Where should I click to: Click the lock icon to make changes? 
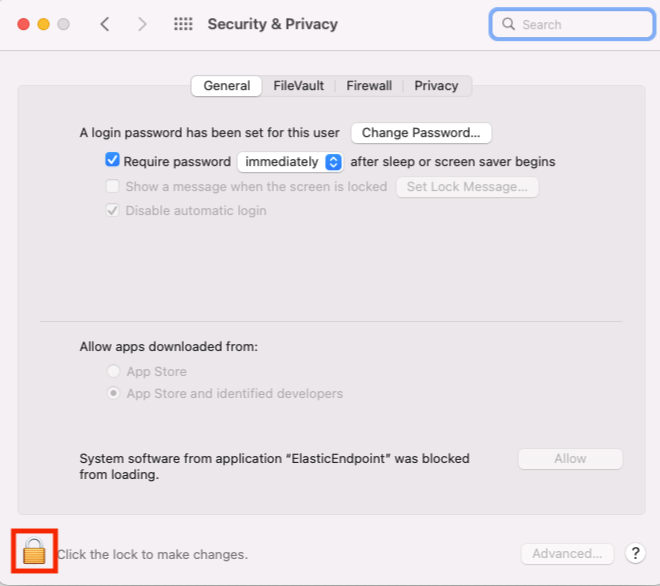tap(34, 551)
